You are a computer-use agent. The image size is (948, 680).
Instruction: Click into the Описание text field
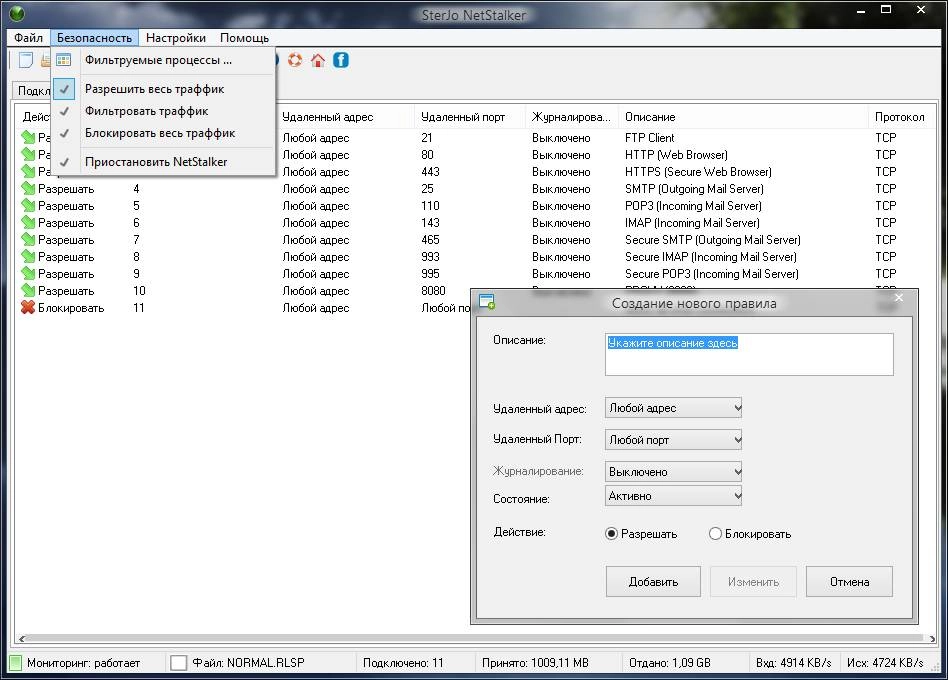749,354
